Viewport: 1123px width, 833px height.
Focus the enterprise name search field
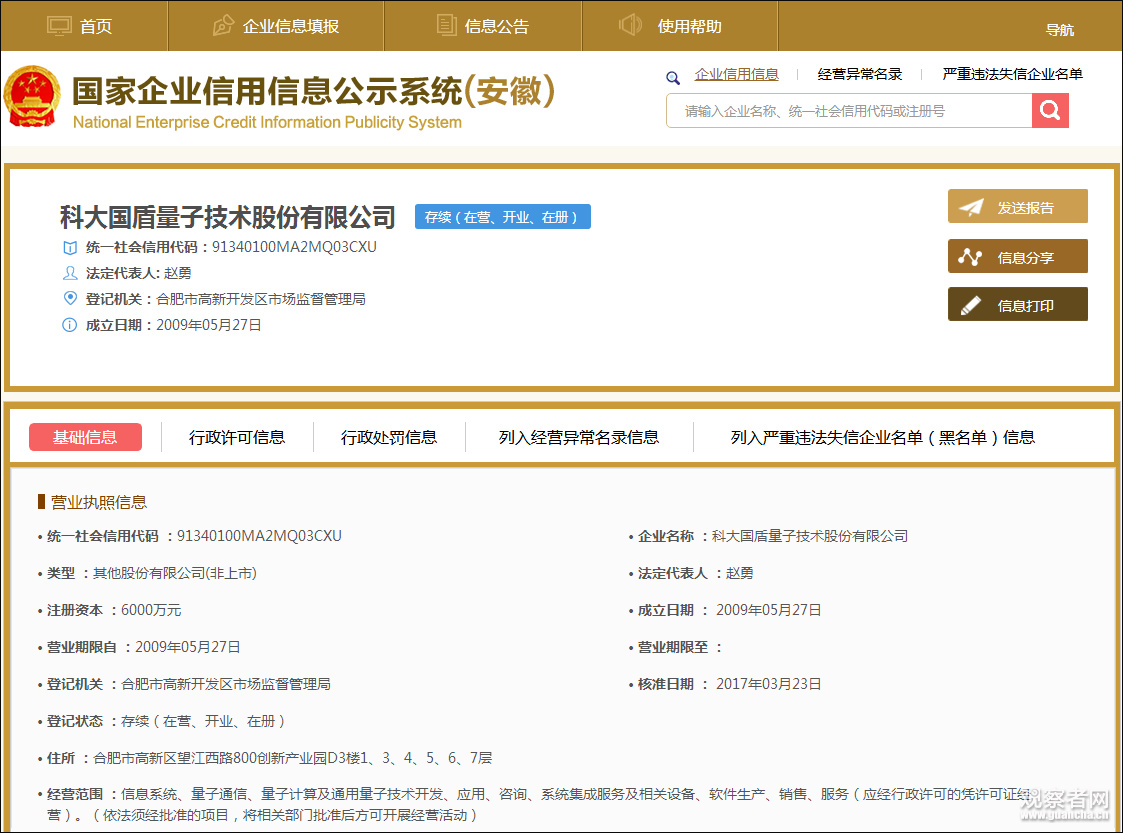[848, 111]
